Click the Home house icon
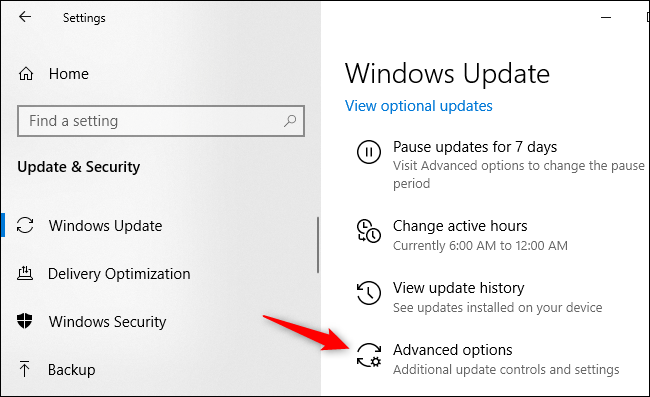This screenshot has width=650, height=397. [x=26, y=74]
